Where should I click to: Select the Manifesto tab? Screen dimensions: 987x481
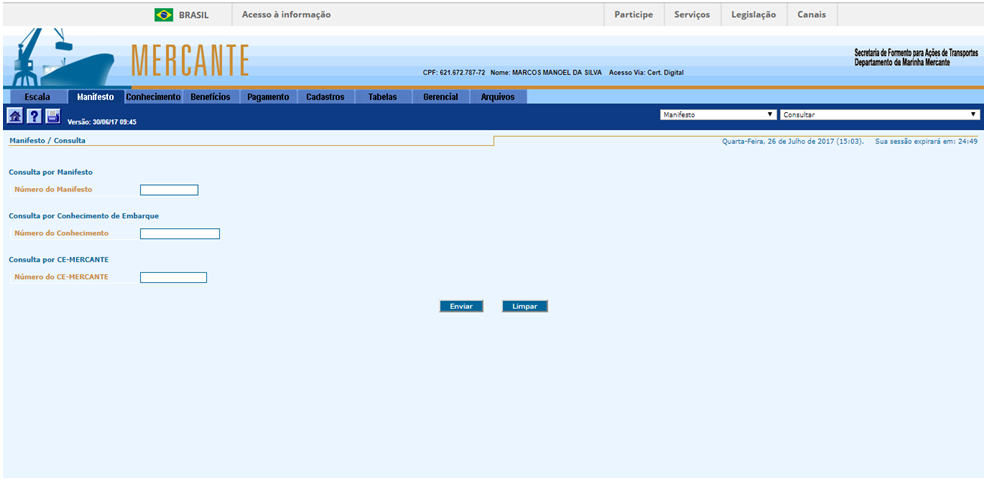(95, 97)
